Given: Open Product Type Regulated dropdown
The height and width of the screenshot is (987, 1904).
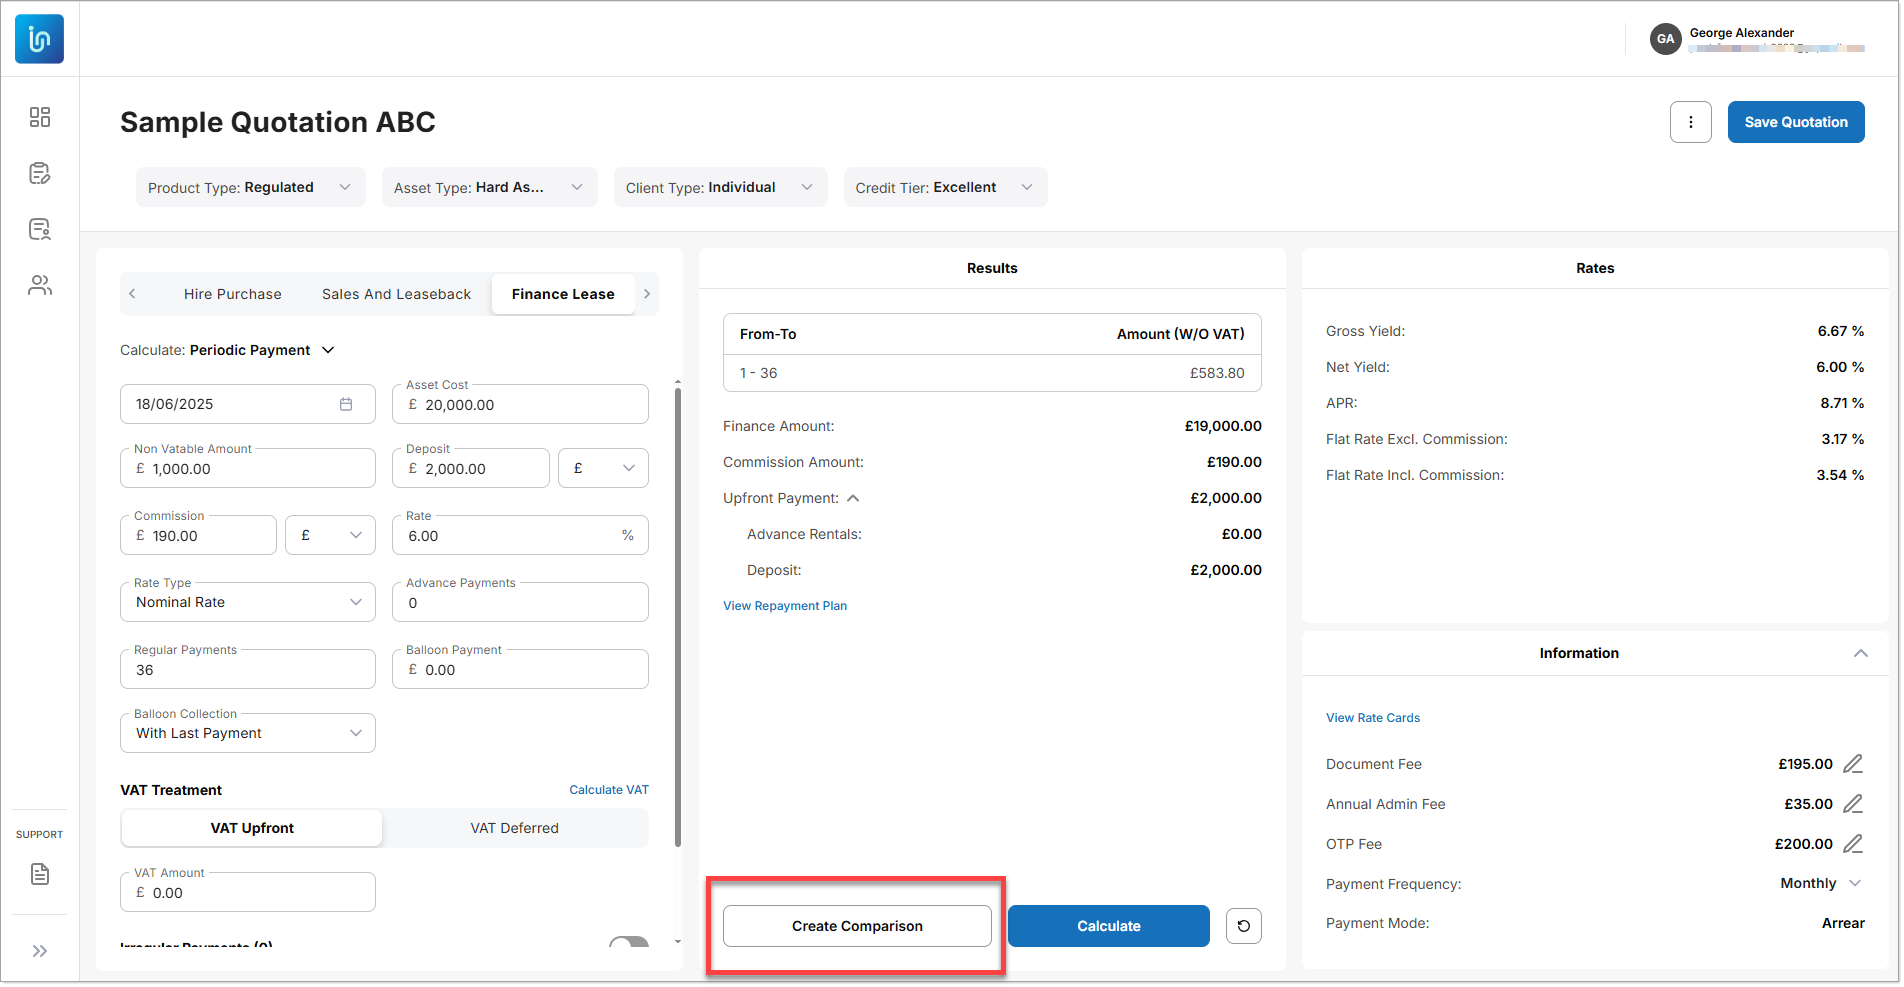Looking at the screenshot, I should click(251, 187).
